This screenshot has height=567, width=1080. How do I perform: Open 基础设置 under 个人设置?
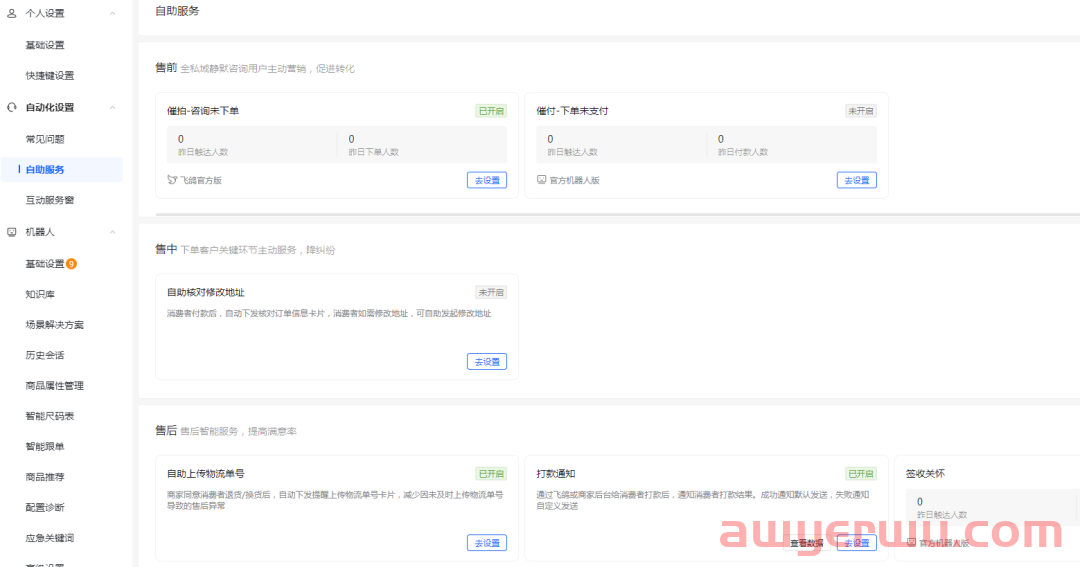click(45, 45)
